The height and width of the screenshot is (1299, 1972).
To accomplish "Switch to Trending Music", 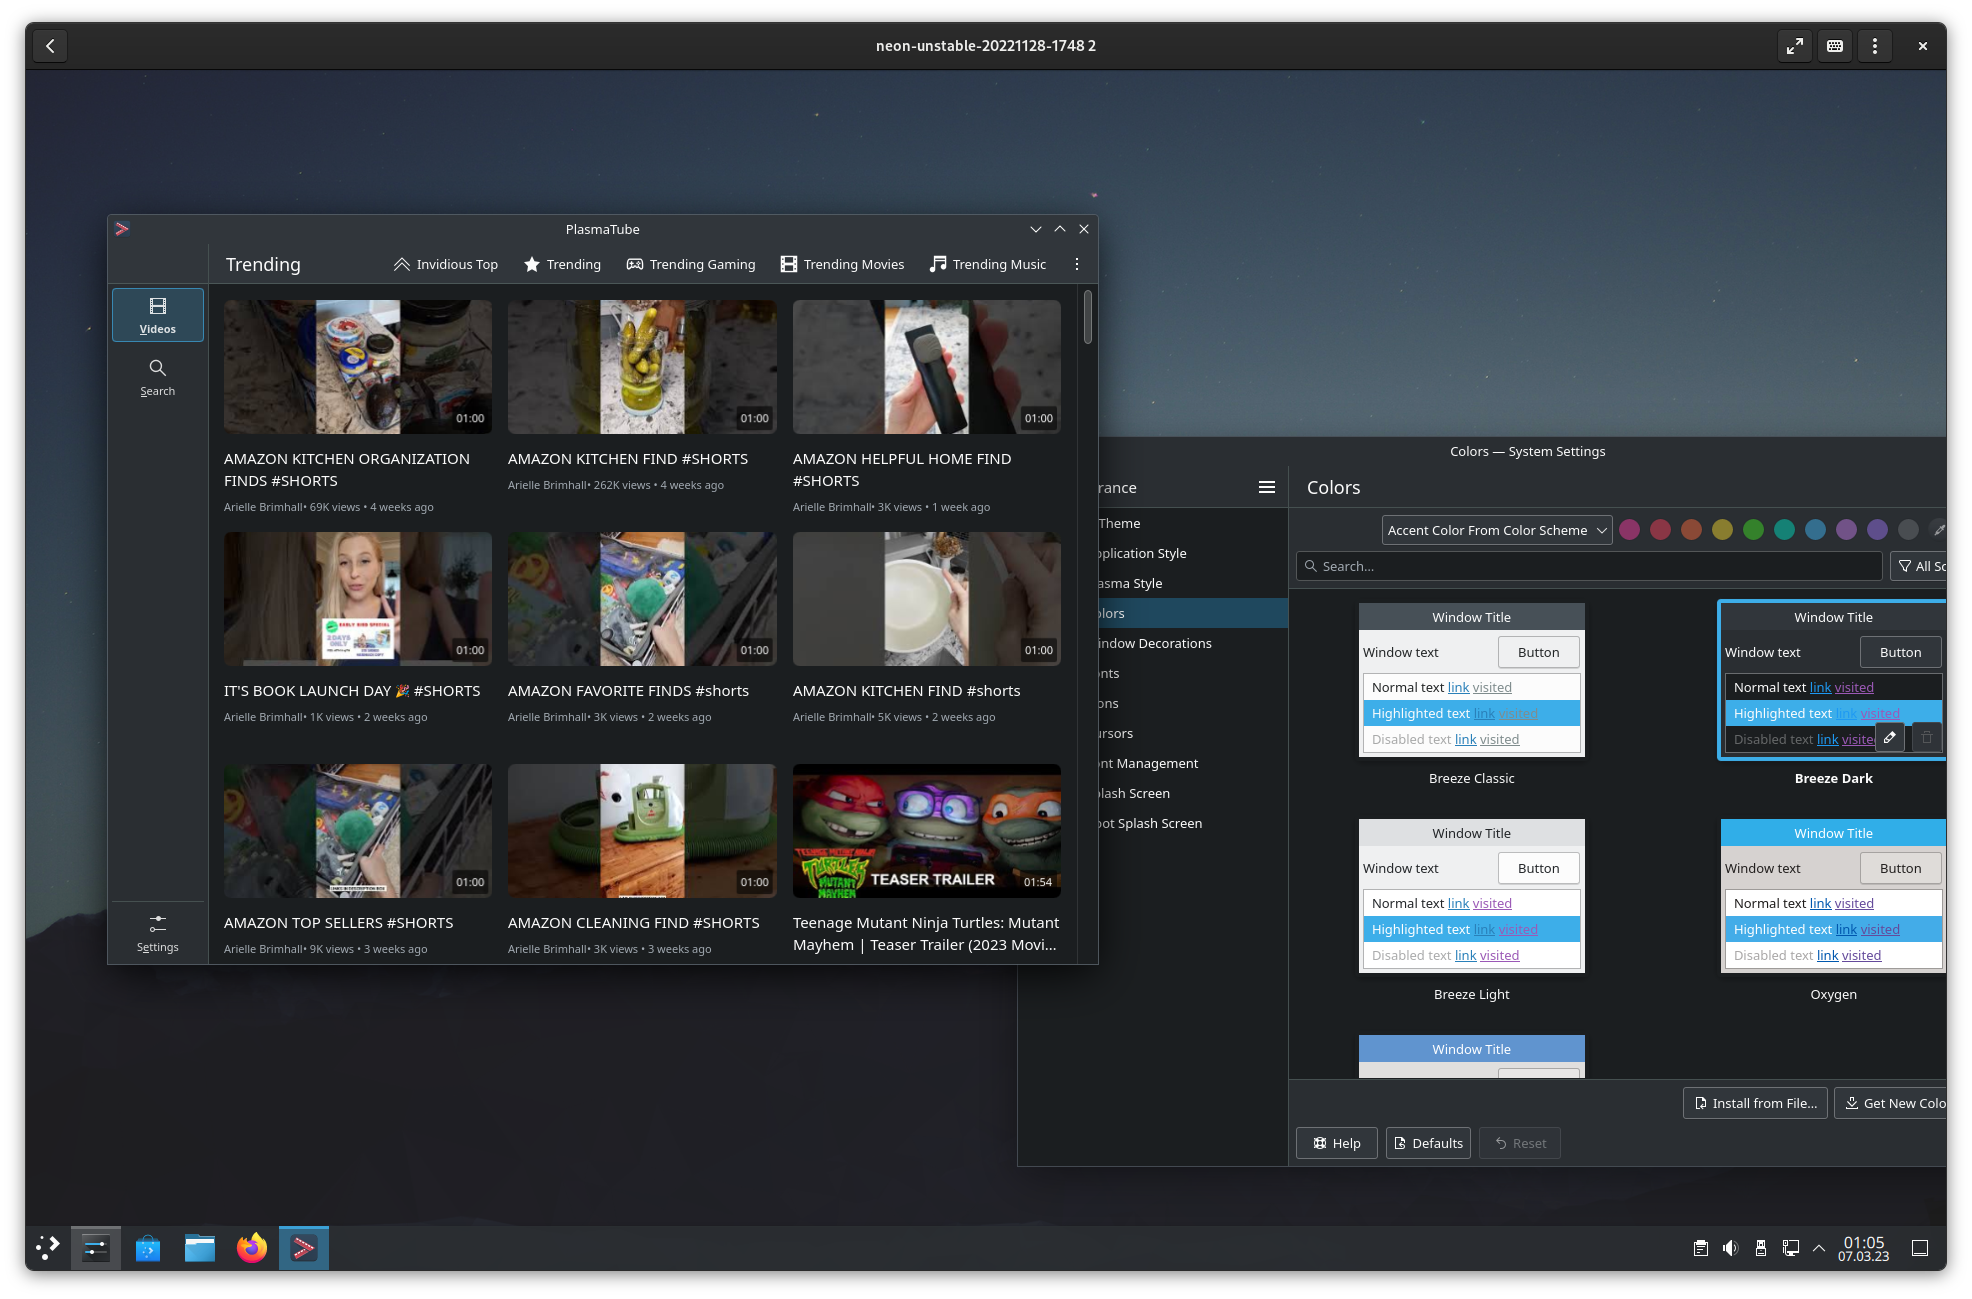I will pyautogui.click(x=988, y=264).
